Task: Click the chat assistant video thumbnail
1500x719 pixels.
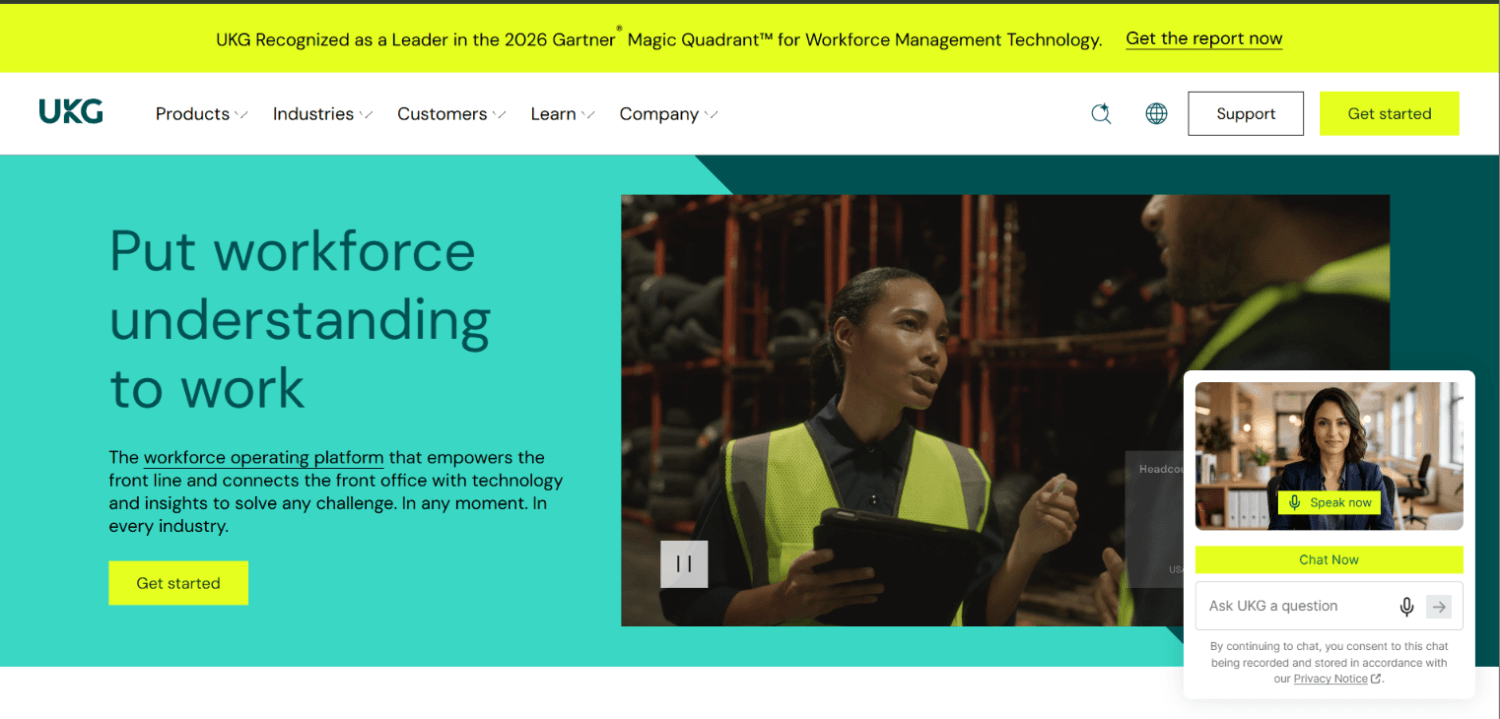Action: click(x=1329, y=456)
